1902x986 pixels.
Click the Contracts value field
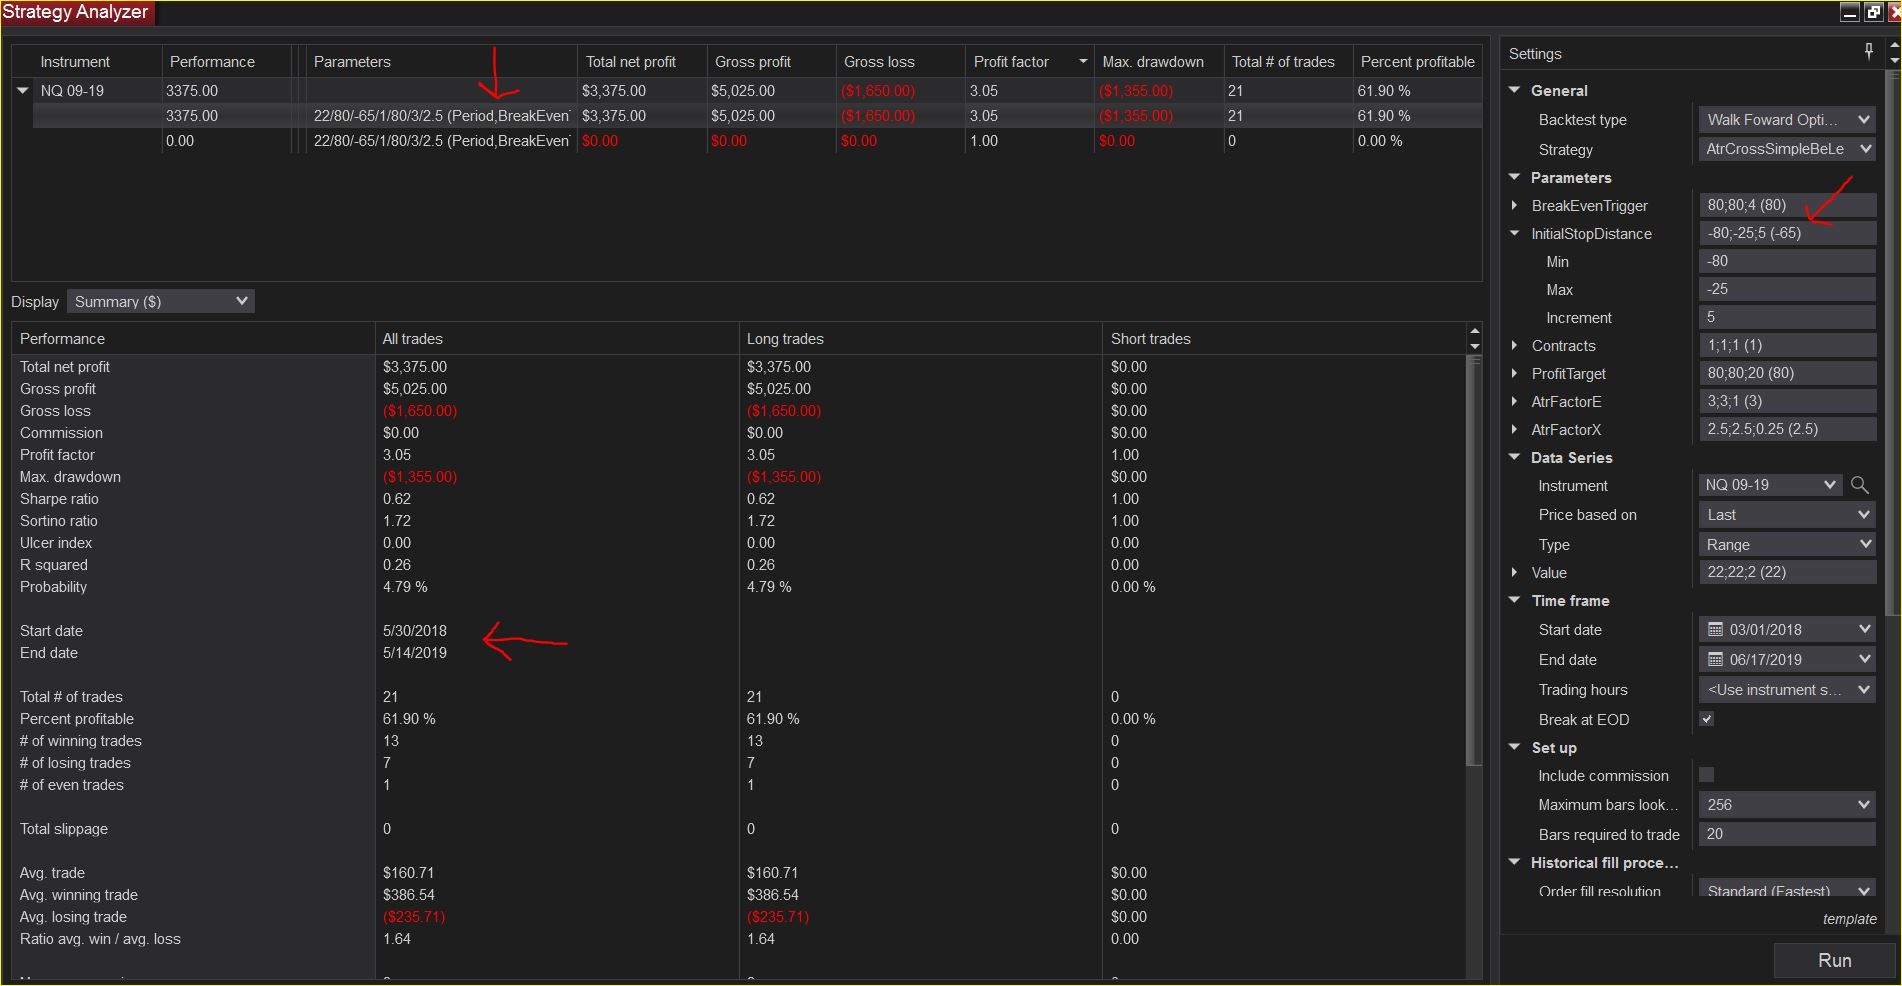[1787, 345]
